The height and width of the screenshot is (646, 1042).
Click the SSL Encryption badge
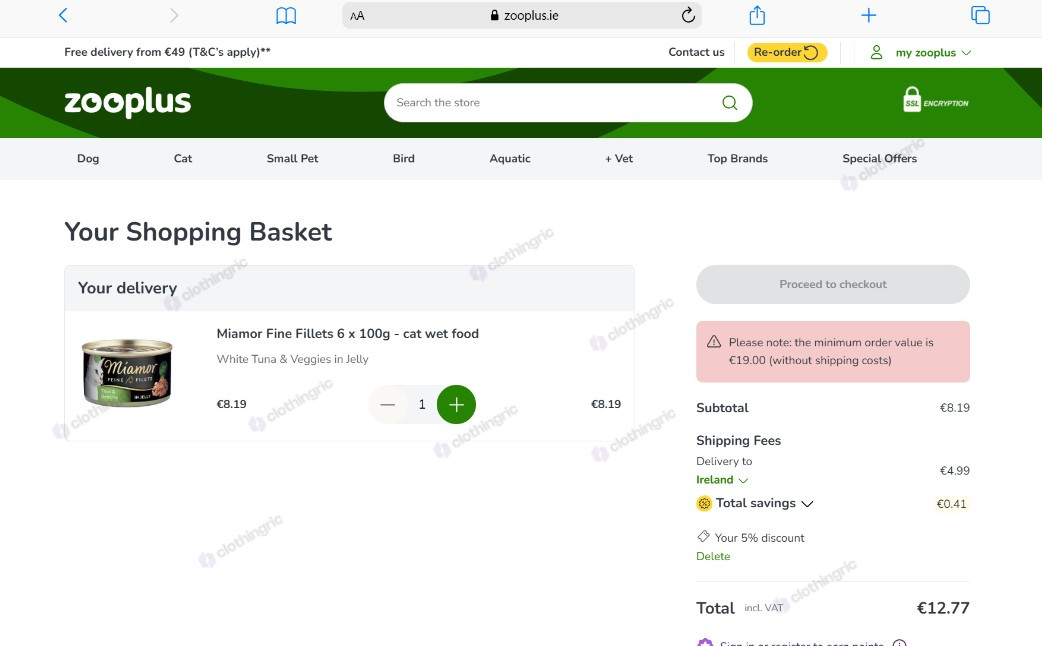coord(936,100)
